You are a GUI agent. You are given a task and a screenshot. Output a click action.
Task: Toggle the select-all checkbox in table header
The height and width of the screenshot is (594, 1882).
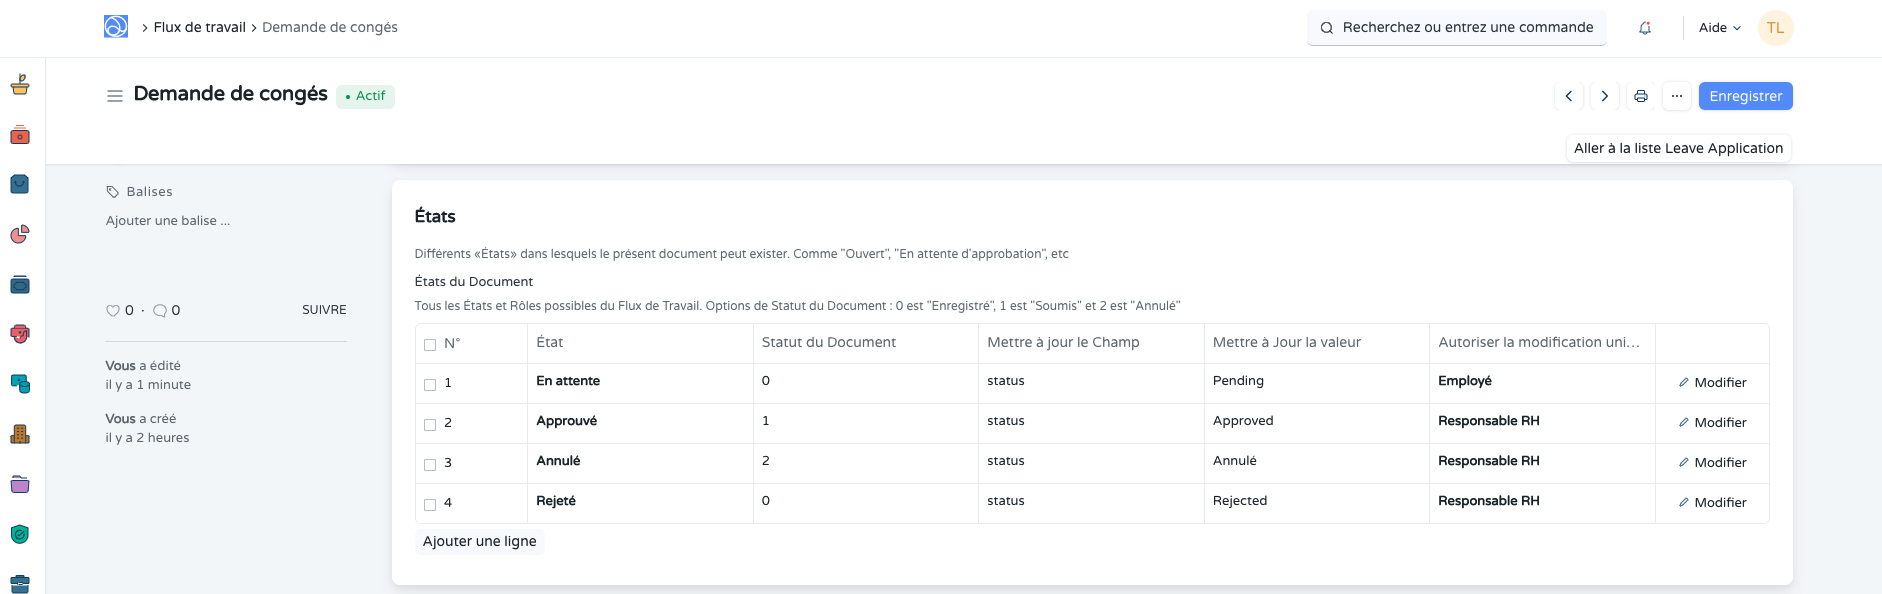click(430, 345)
